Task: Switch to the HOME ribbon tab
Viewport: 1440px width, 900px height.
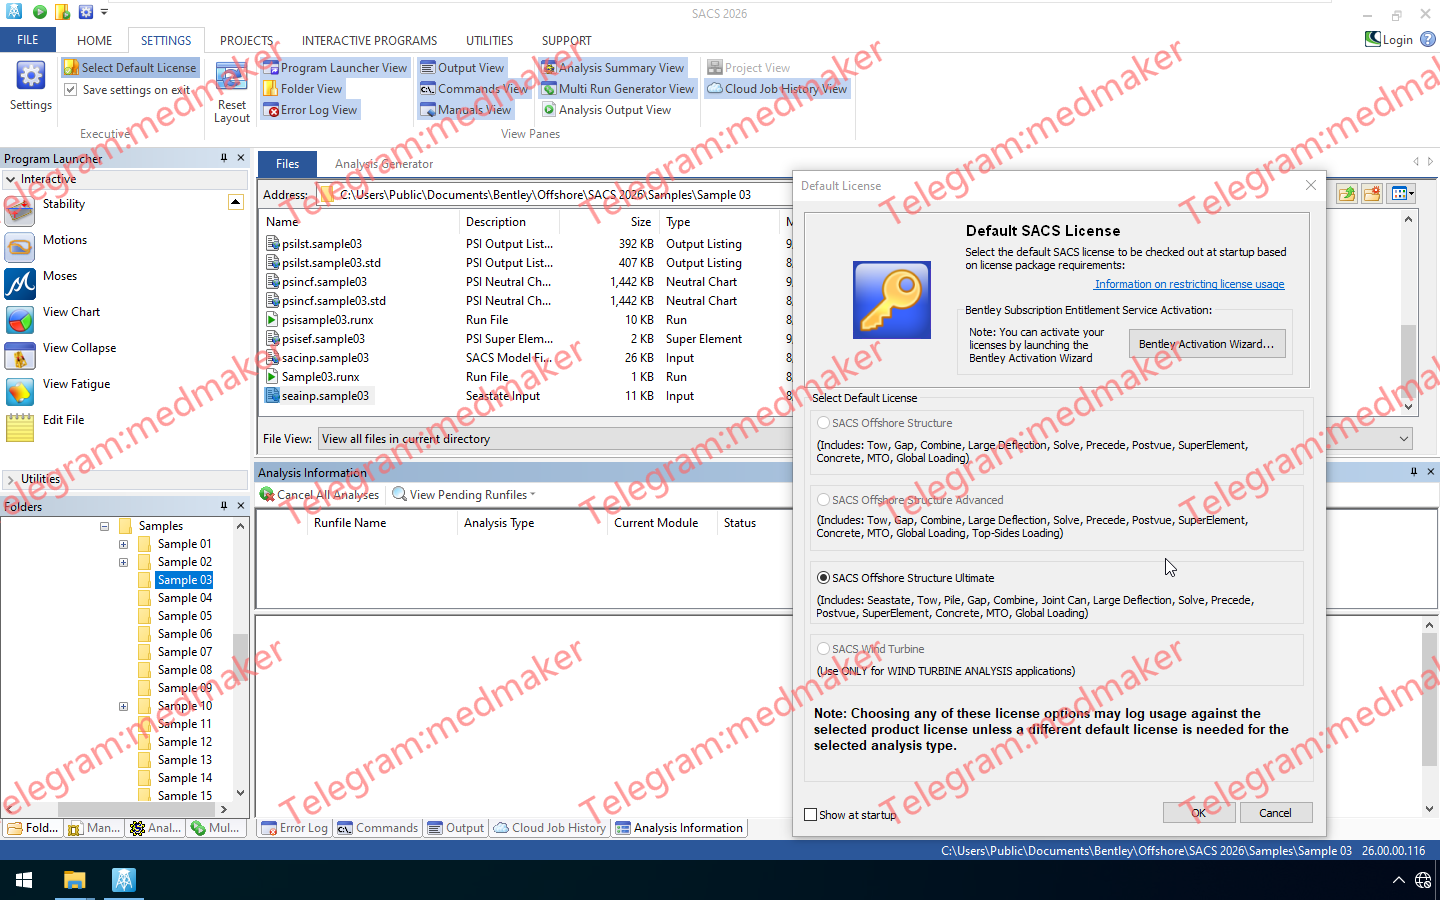Action: (95, 41)
